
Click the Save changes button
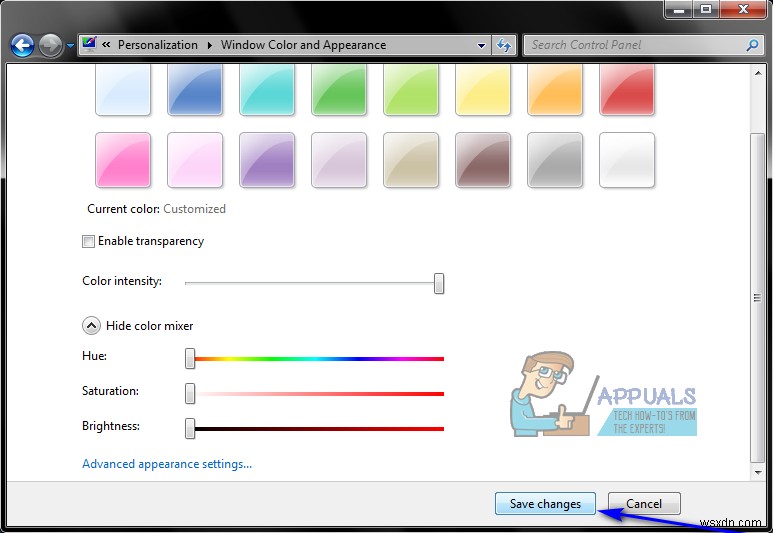pyautogui.click(x=545, y=503)
